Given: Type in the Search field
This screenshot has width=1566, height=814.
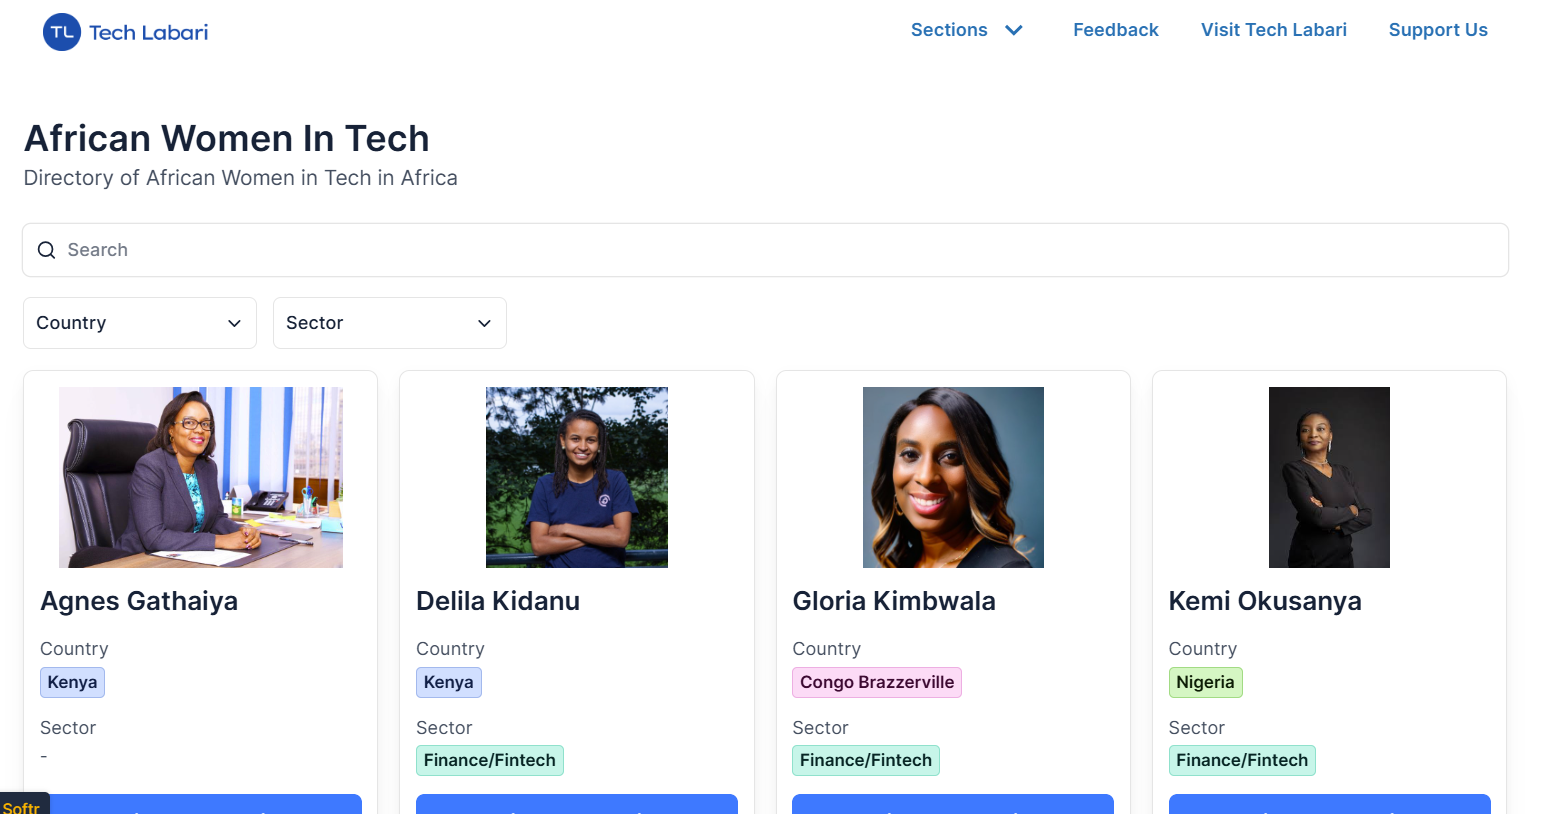Looking at the screenshot, I should [x=780, y=250].
